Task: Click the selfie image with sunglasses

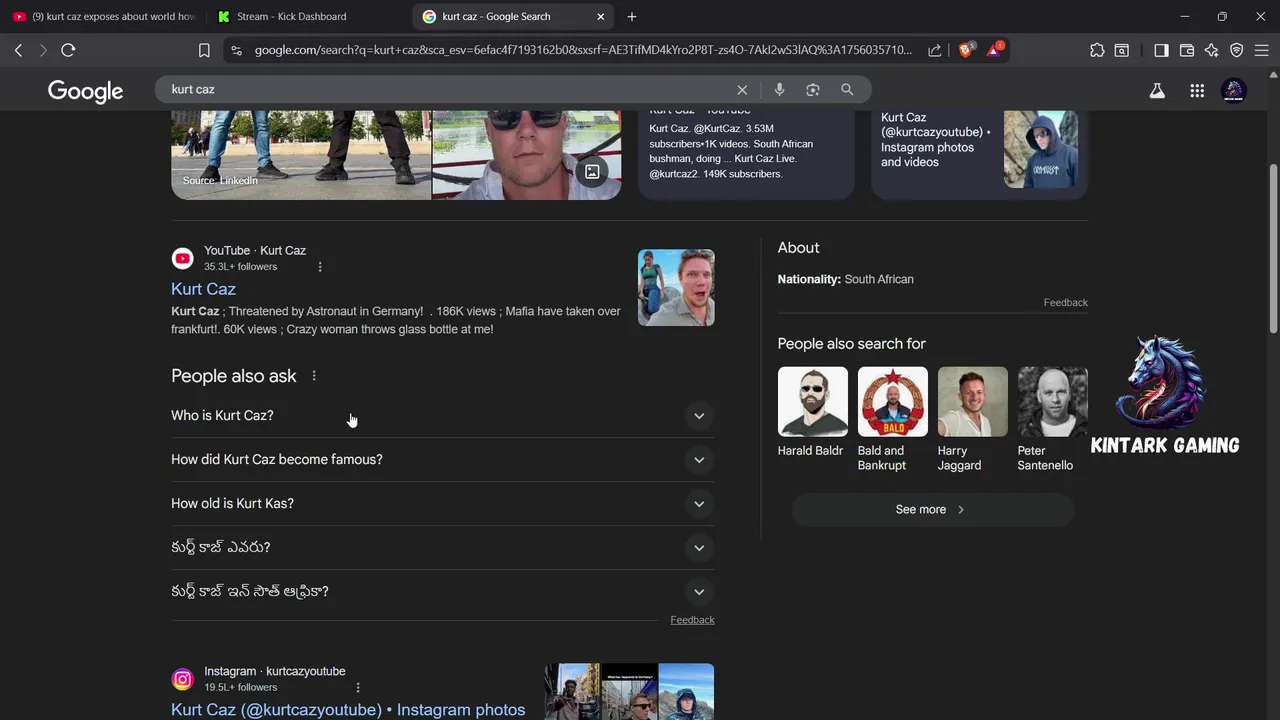Action: click(527, 155)
